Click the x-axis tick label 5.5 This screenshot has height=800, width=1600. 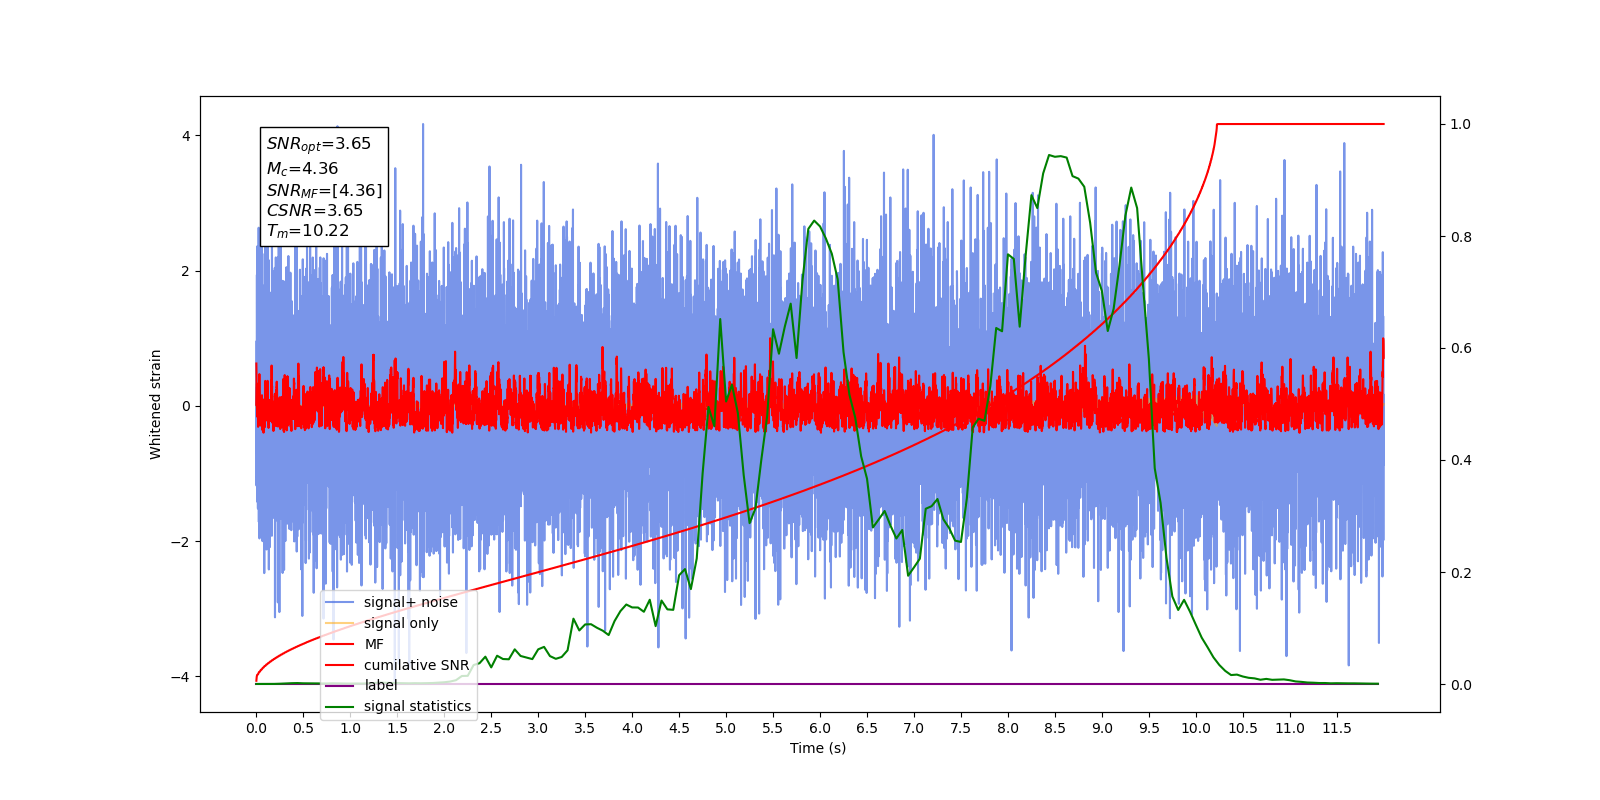tap(773, 728)
